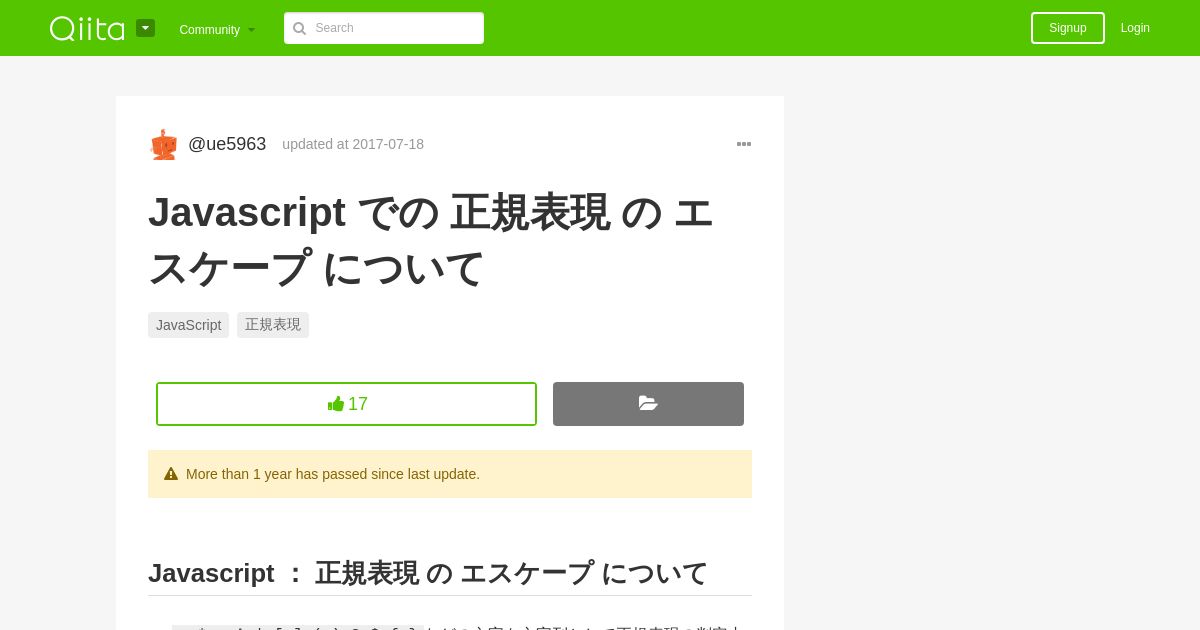
Task: Click the Search input field
Action: (384, 28)
